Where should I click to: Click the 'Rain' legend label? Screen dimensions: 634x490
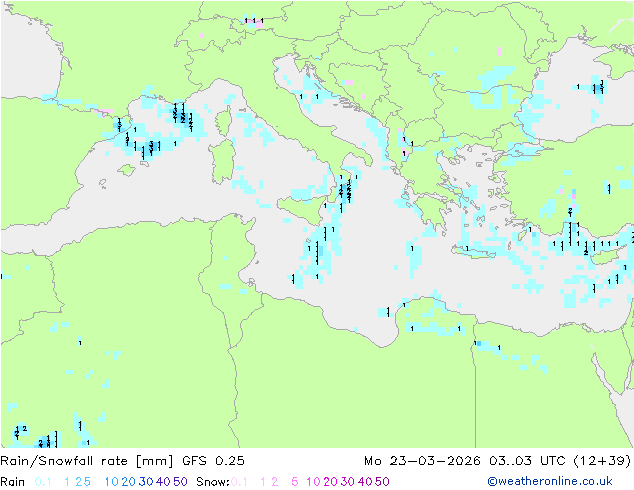pos(13,482)
